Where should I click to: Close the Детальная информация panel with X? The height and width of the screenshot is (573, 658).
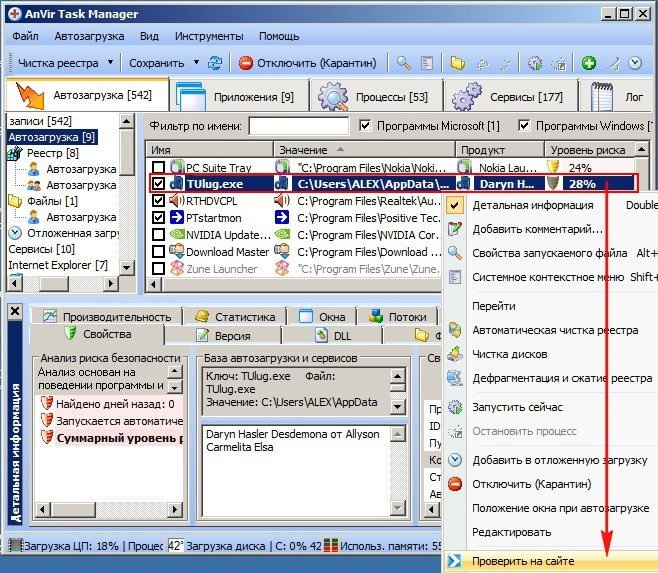[x=14, y=311]
